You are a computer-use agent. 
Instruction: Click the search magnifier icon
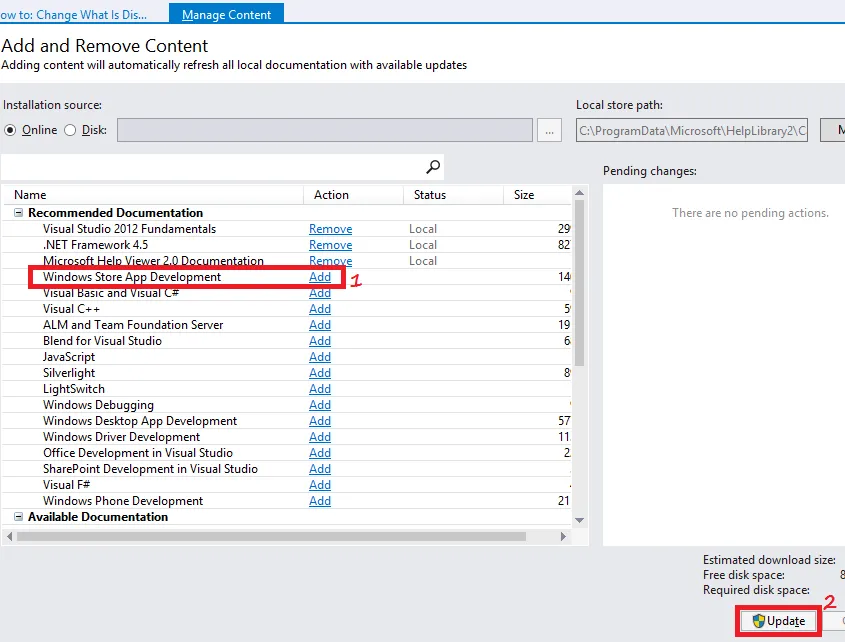pyautogui.click(x=433, y=167)
